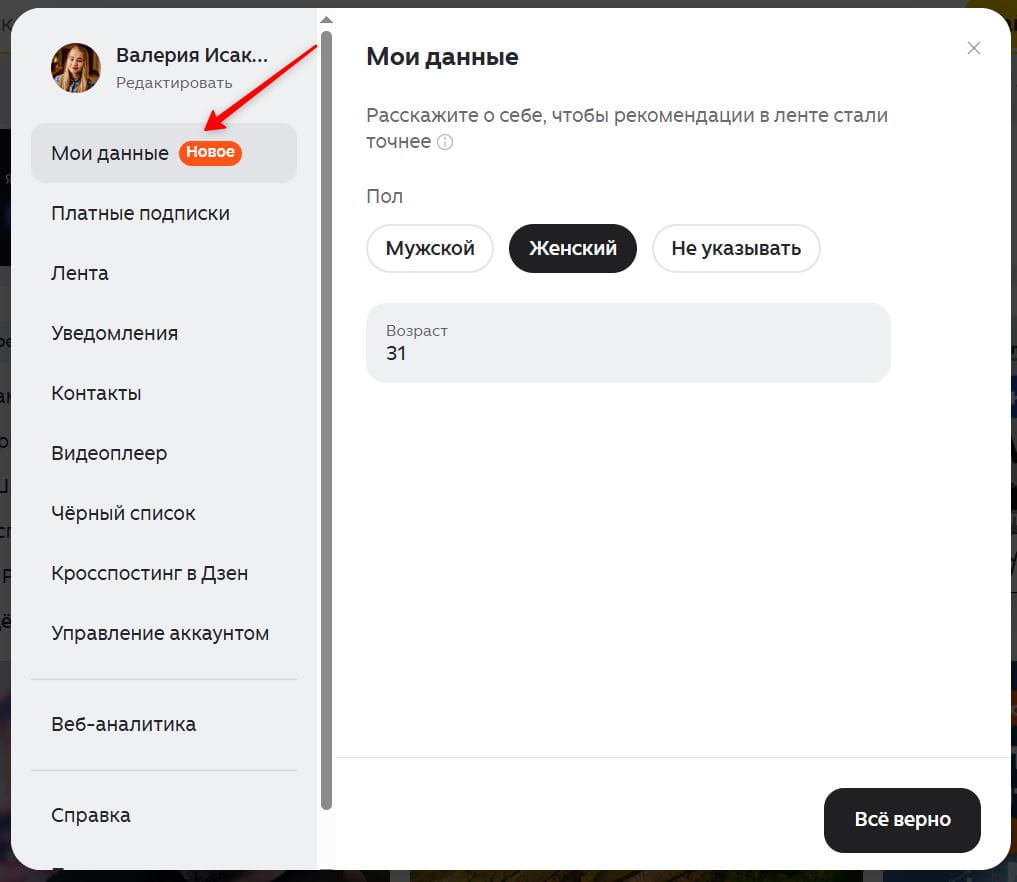Image resolution: width=1017 pixels, height=882 pixels.
Task: Open 'Уведомления' settings
Action: (x=163, y=333)
